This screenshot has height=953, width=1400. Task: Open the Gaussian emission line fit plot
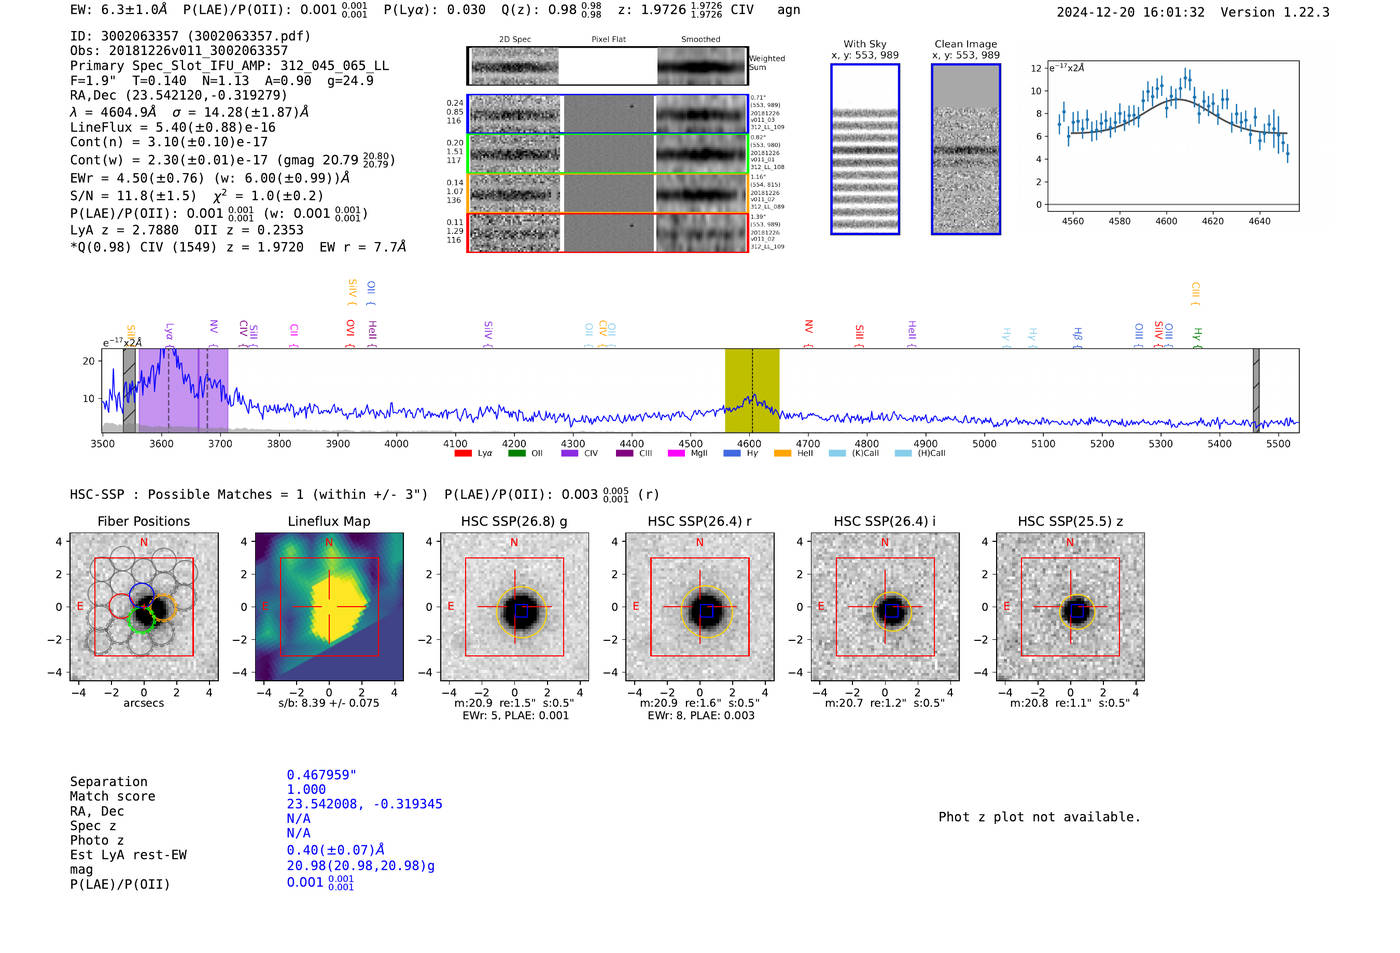[1172, 136]
